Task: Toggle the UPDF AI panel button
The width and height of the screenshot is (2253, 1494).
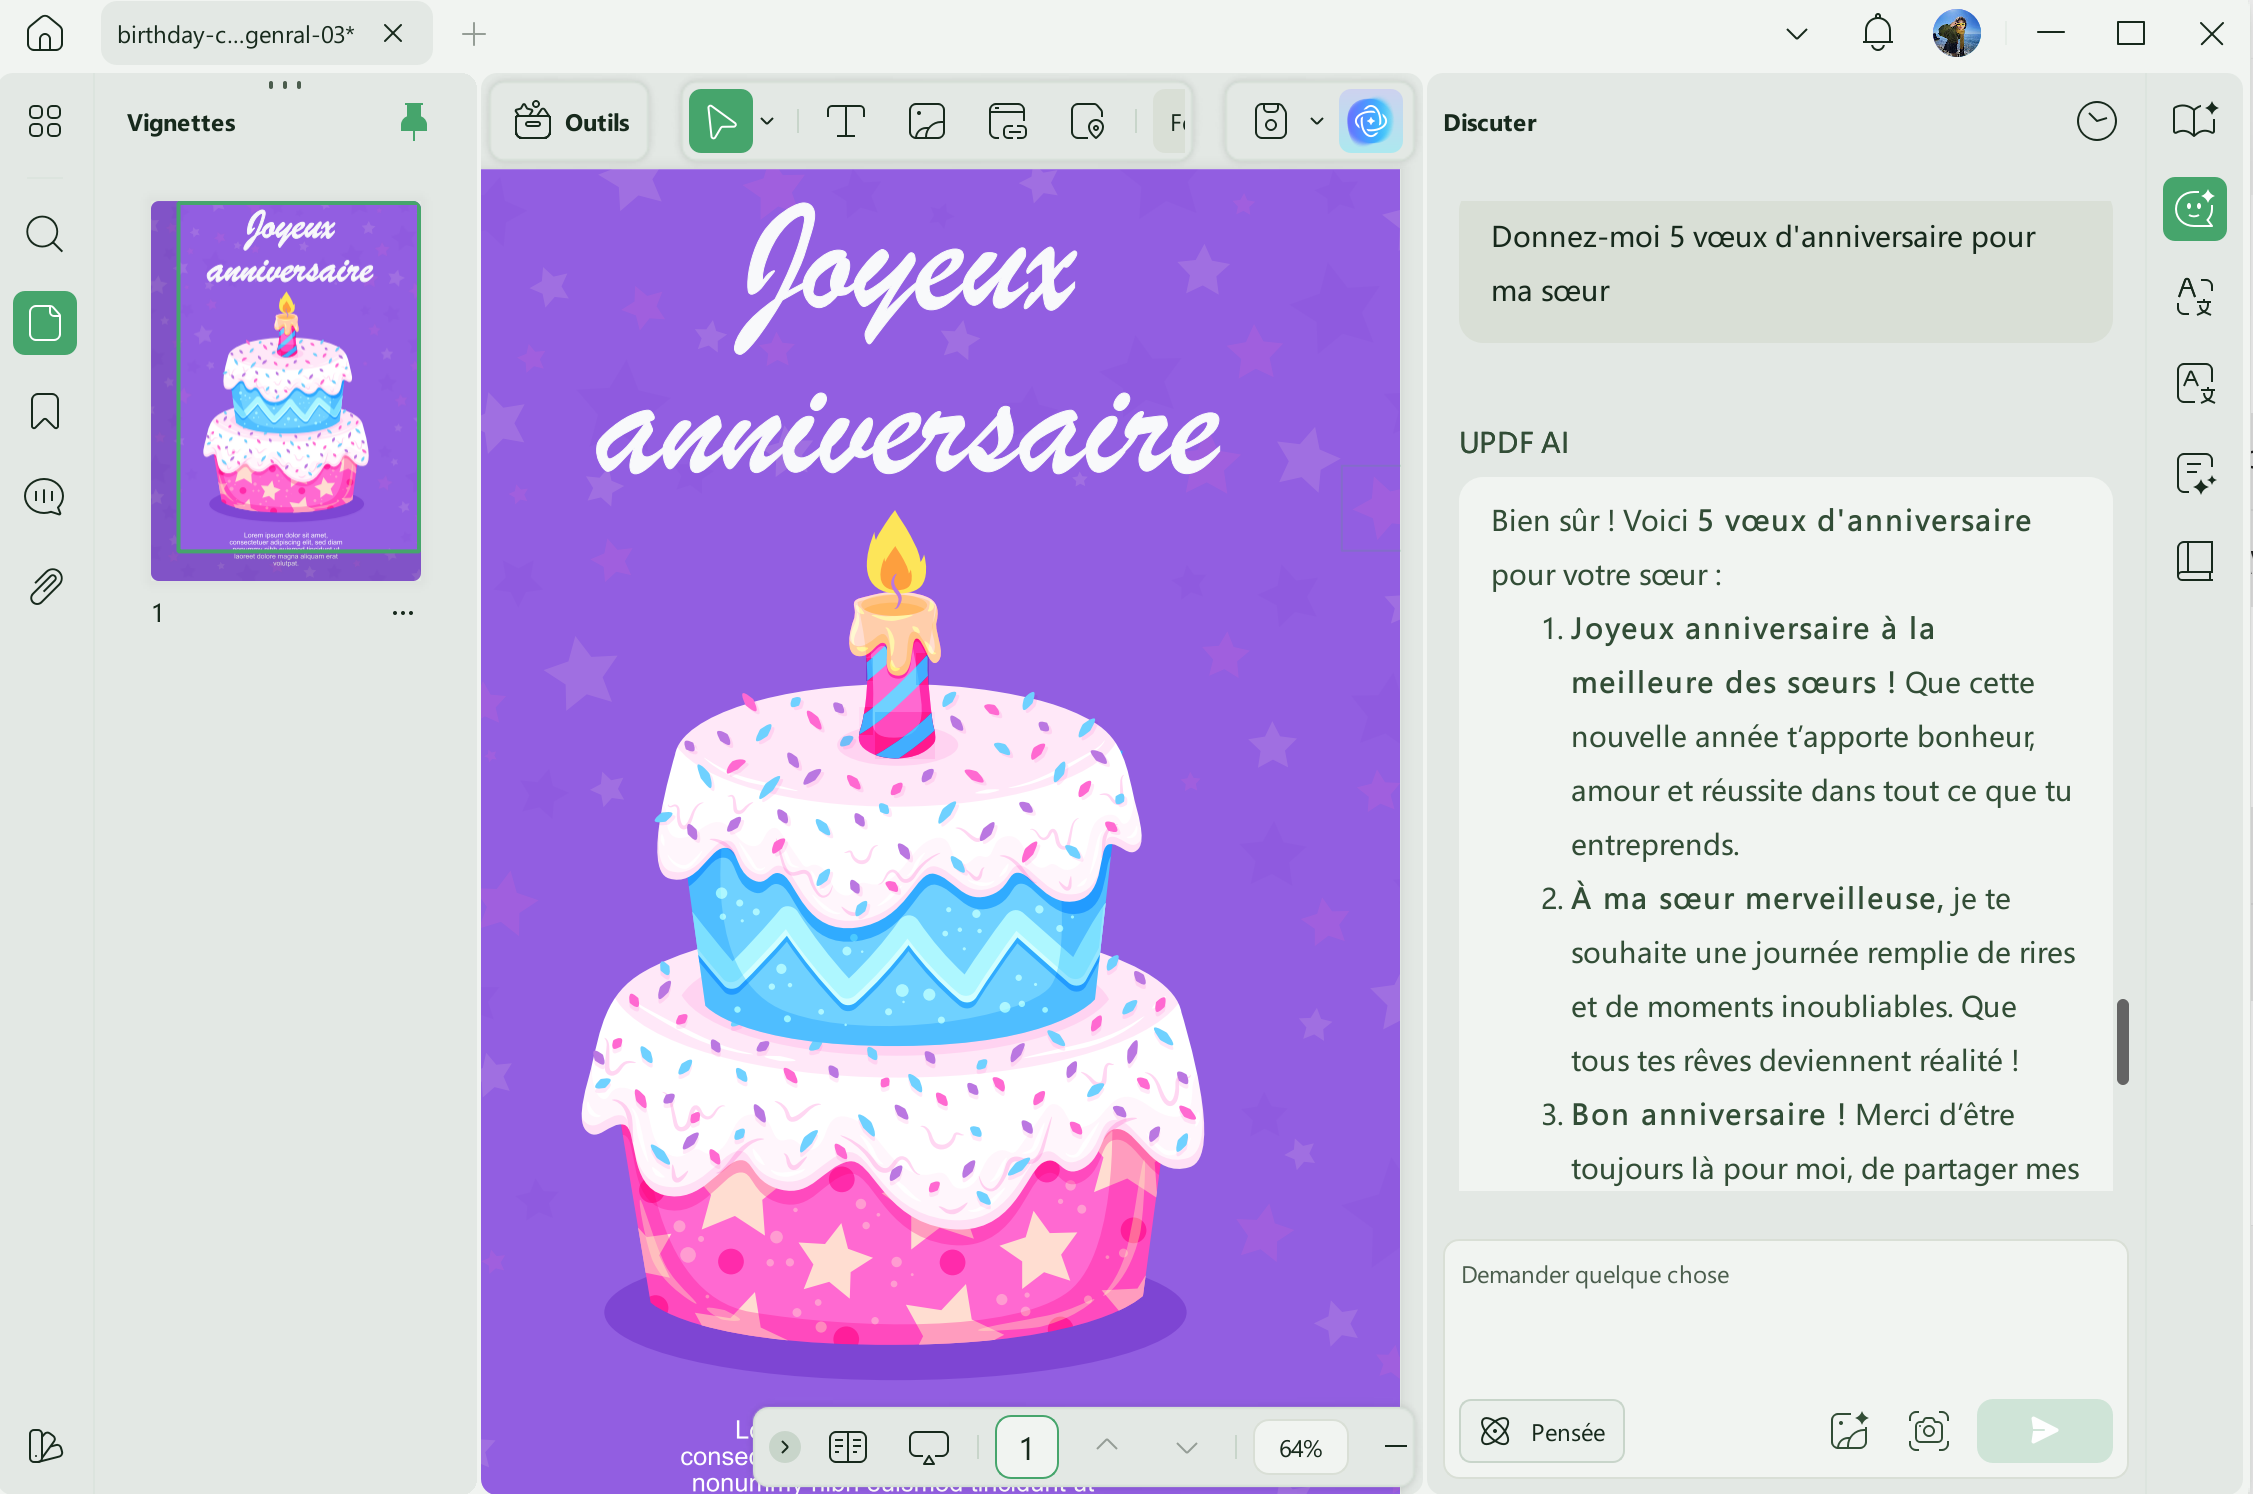Action: (1370, 122)
